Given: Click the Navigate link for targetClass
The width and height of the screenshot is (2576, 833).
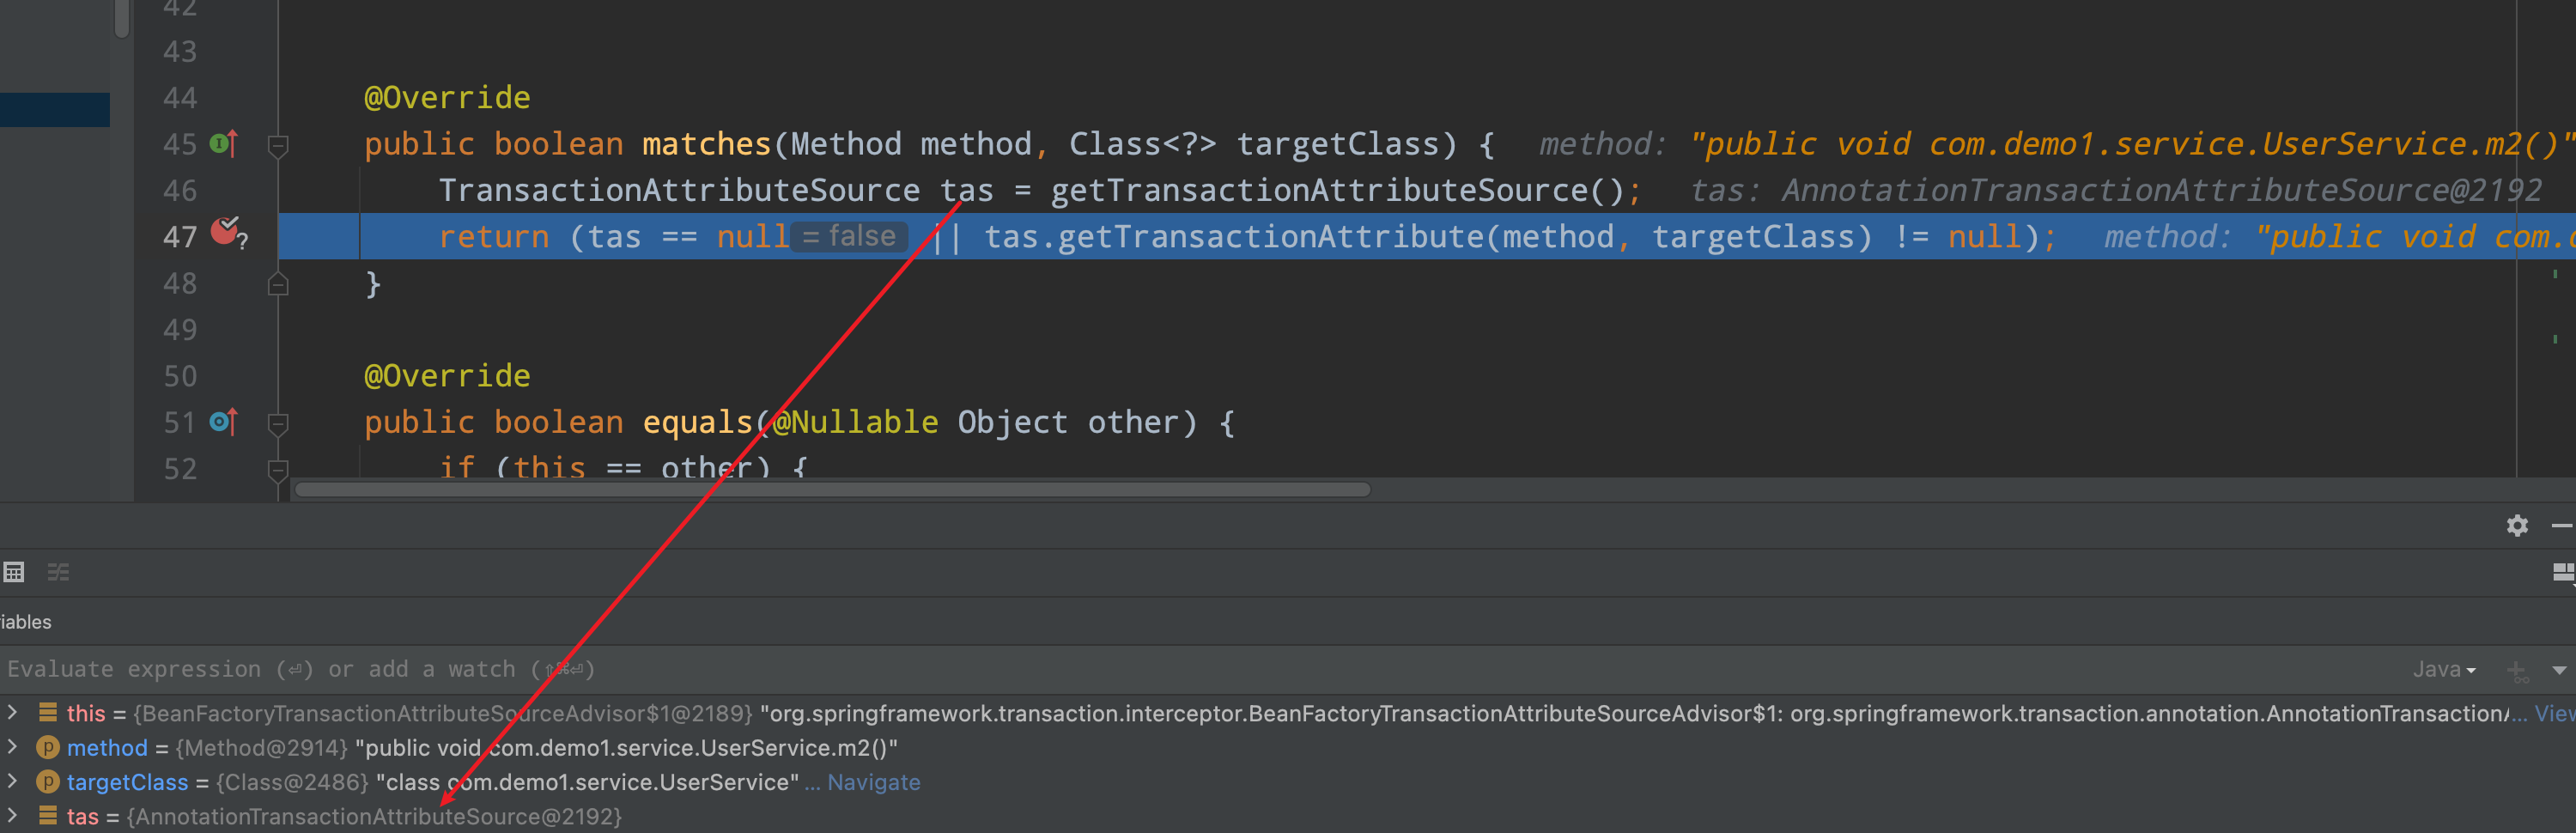Looking at the screenshot, I should pos(873,782).
